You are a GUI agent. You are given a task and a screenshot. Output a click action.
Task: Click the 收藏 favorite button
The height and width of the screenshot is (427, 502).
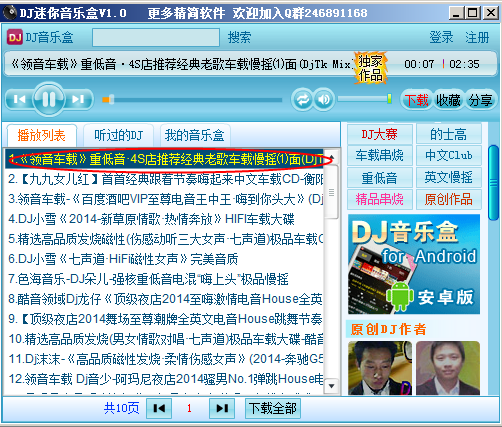(x=448, y=100)
